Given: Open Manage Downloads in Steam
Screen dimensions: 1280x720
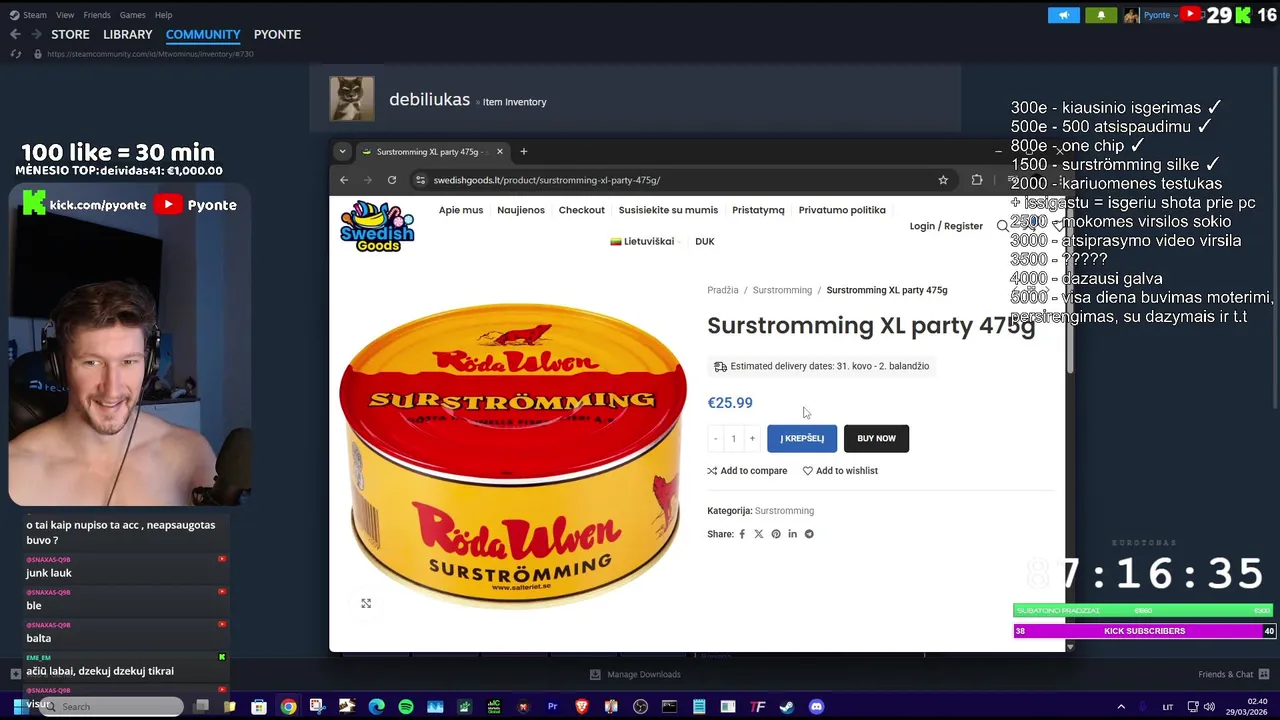Looking at the screenshot, I should 636,674.
